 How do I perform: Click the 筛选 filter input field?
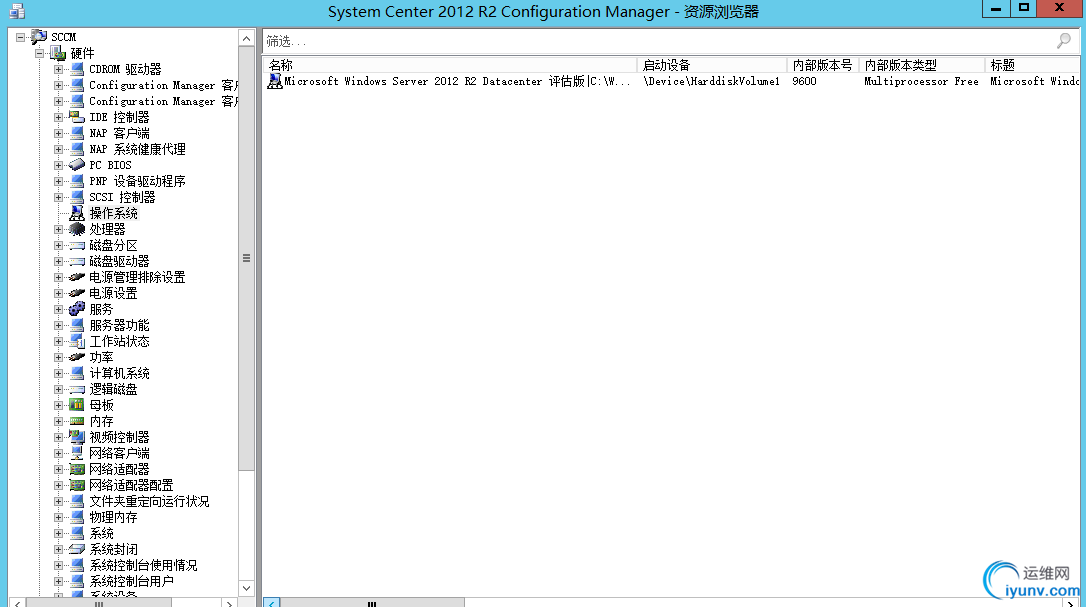pyautogui.click(x=658, y=42)
